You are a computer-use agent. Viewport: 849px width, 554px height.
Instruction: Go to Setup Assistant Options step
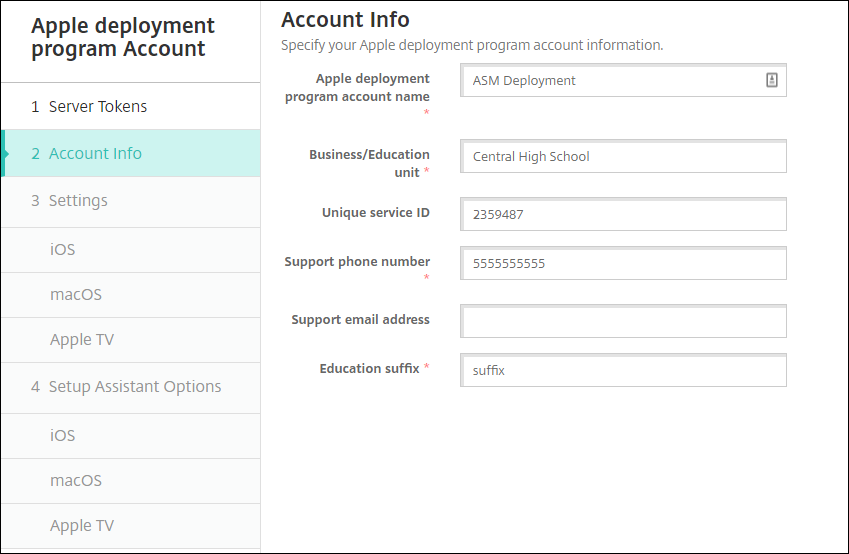135,387
